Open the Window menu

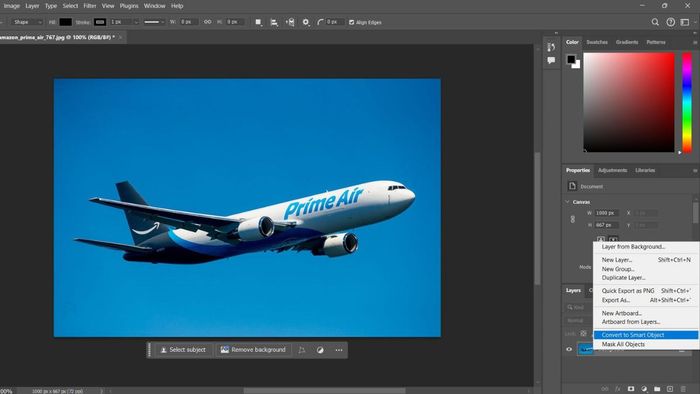pyautogui.click(x=154, y=6)
